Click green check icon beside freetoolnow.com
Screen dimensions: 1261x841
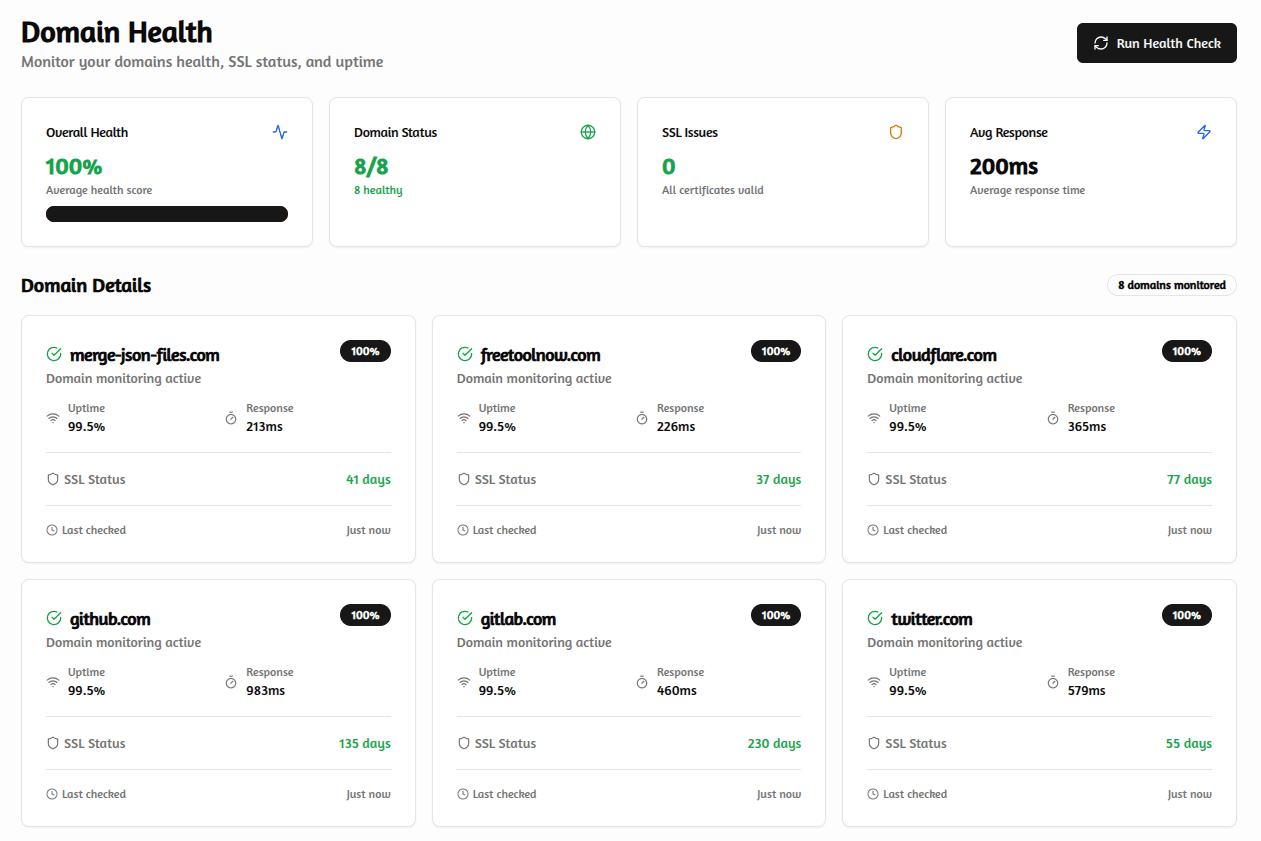(x=465, y=355)
